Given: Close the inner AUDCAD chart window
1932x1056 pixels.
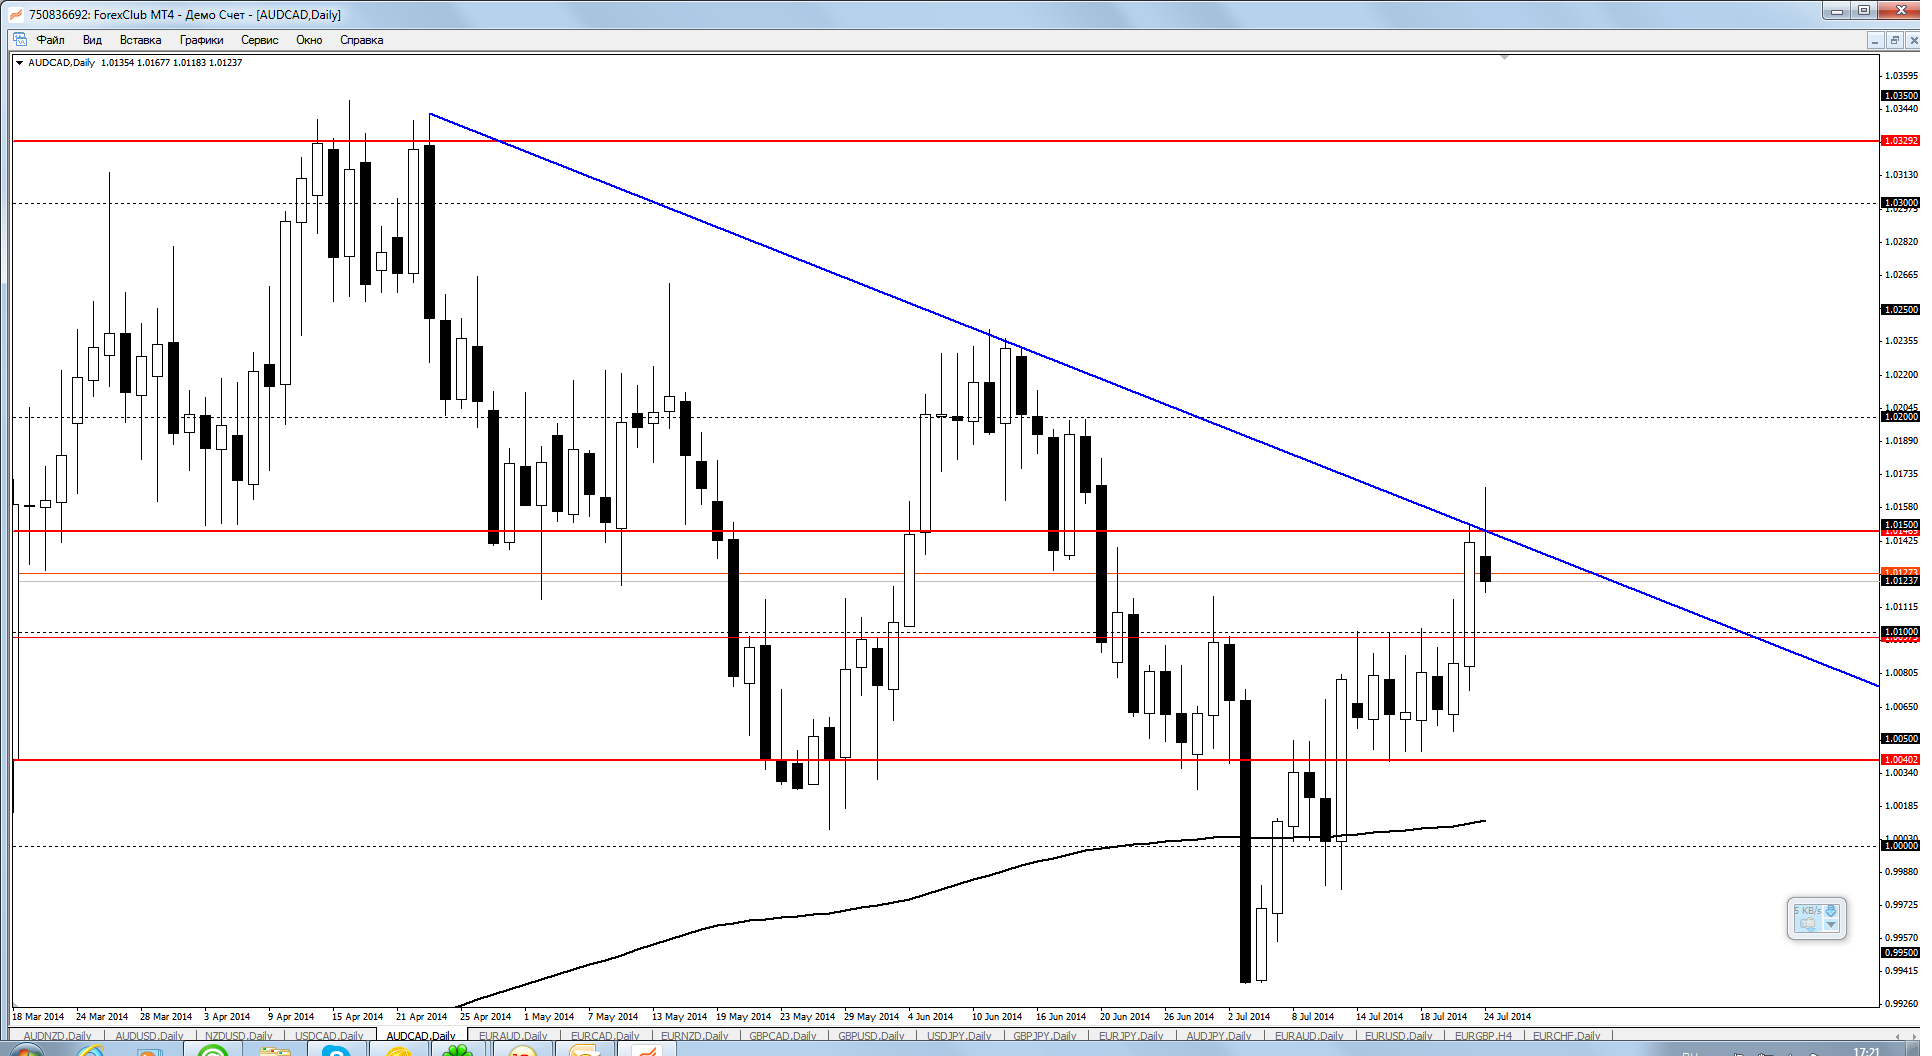Looking at the screenshot, I should click(x=1913, y=40).
